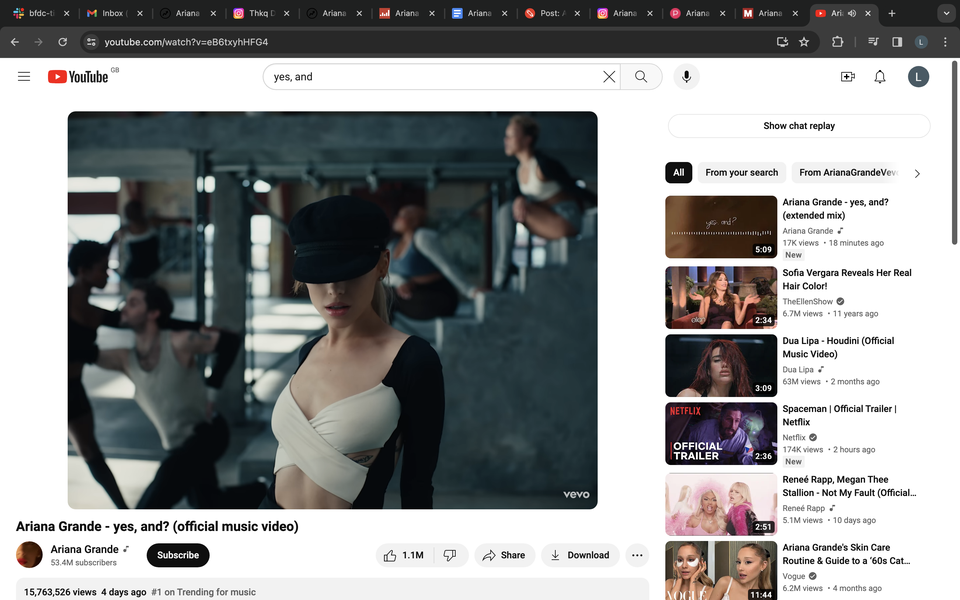Open the Chrome profile avatar
Viewport: 960px width, 600px height.
pyautogui.click(x=921, y=42)
